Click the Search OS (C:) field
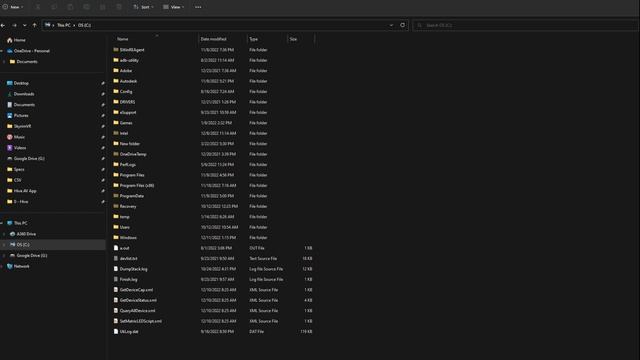Viewport: 640px width, 360px height. click(x=526, y=25)
